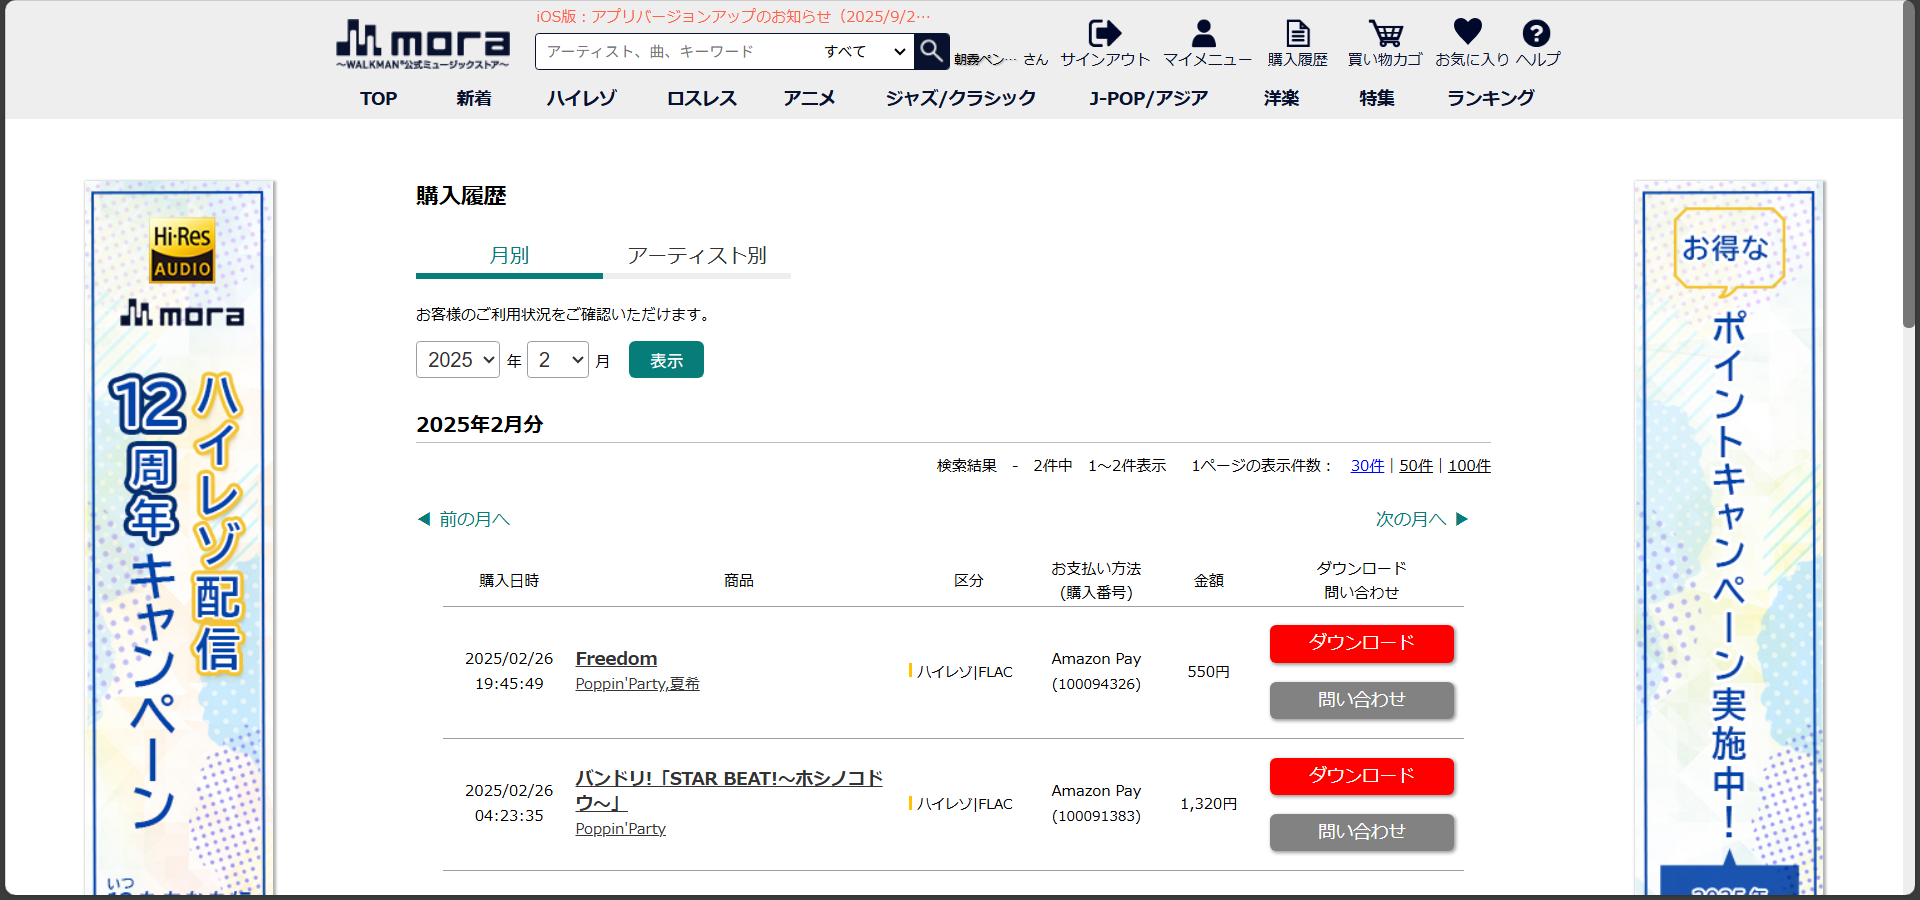Select the ハイレゾ navigation menu item
This screenshot has width=1920, height=900.
point(581,98)
